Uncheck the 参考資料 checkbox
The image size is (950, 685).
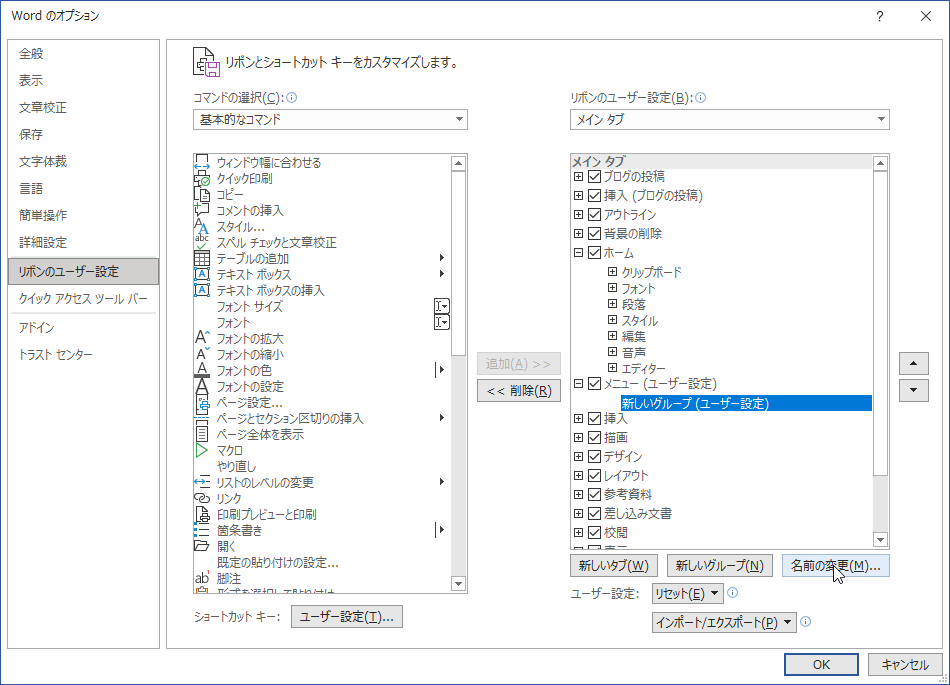(594, 494)
